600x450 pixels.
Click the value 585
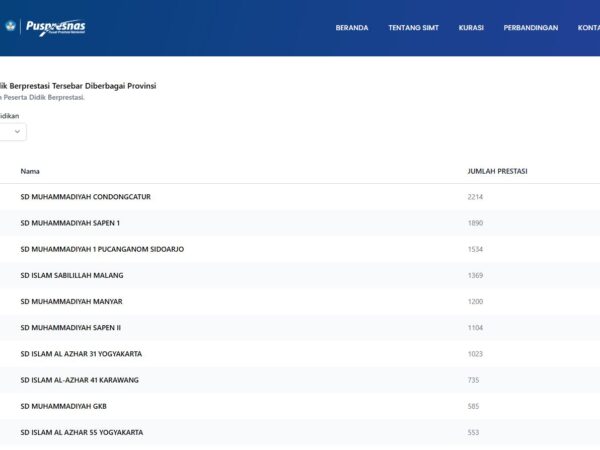click(473, 406)
